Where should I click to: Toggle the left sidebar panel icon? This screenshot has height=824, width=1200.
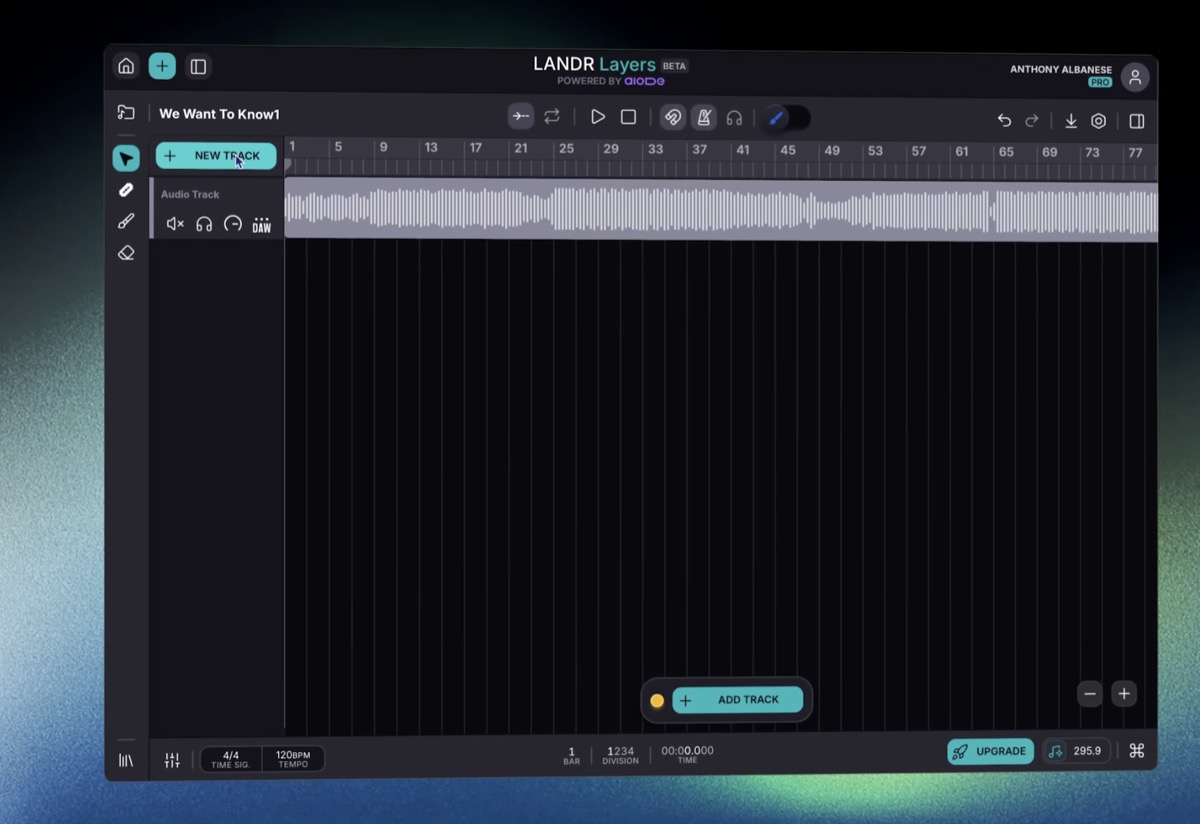198,67
